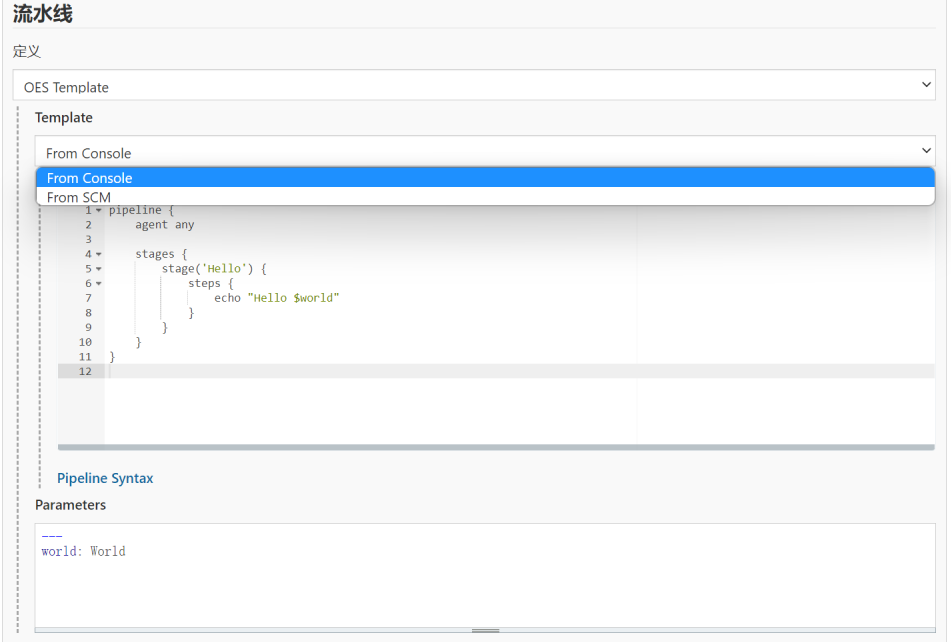
Task: Click the 'world: World' parameter text
Action: (83, 551)
